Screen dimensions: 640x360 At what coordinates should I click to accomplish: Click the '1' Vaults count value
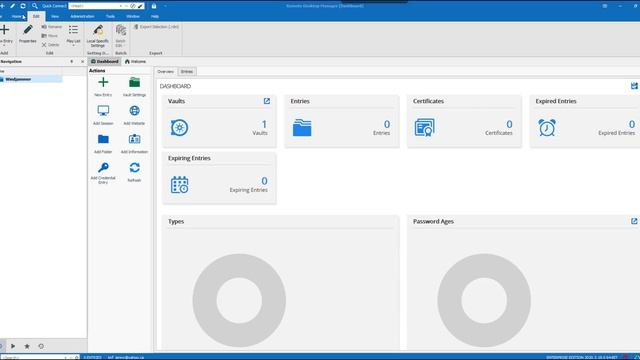coord(264,124)
